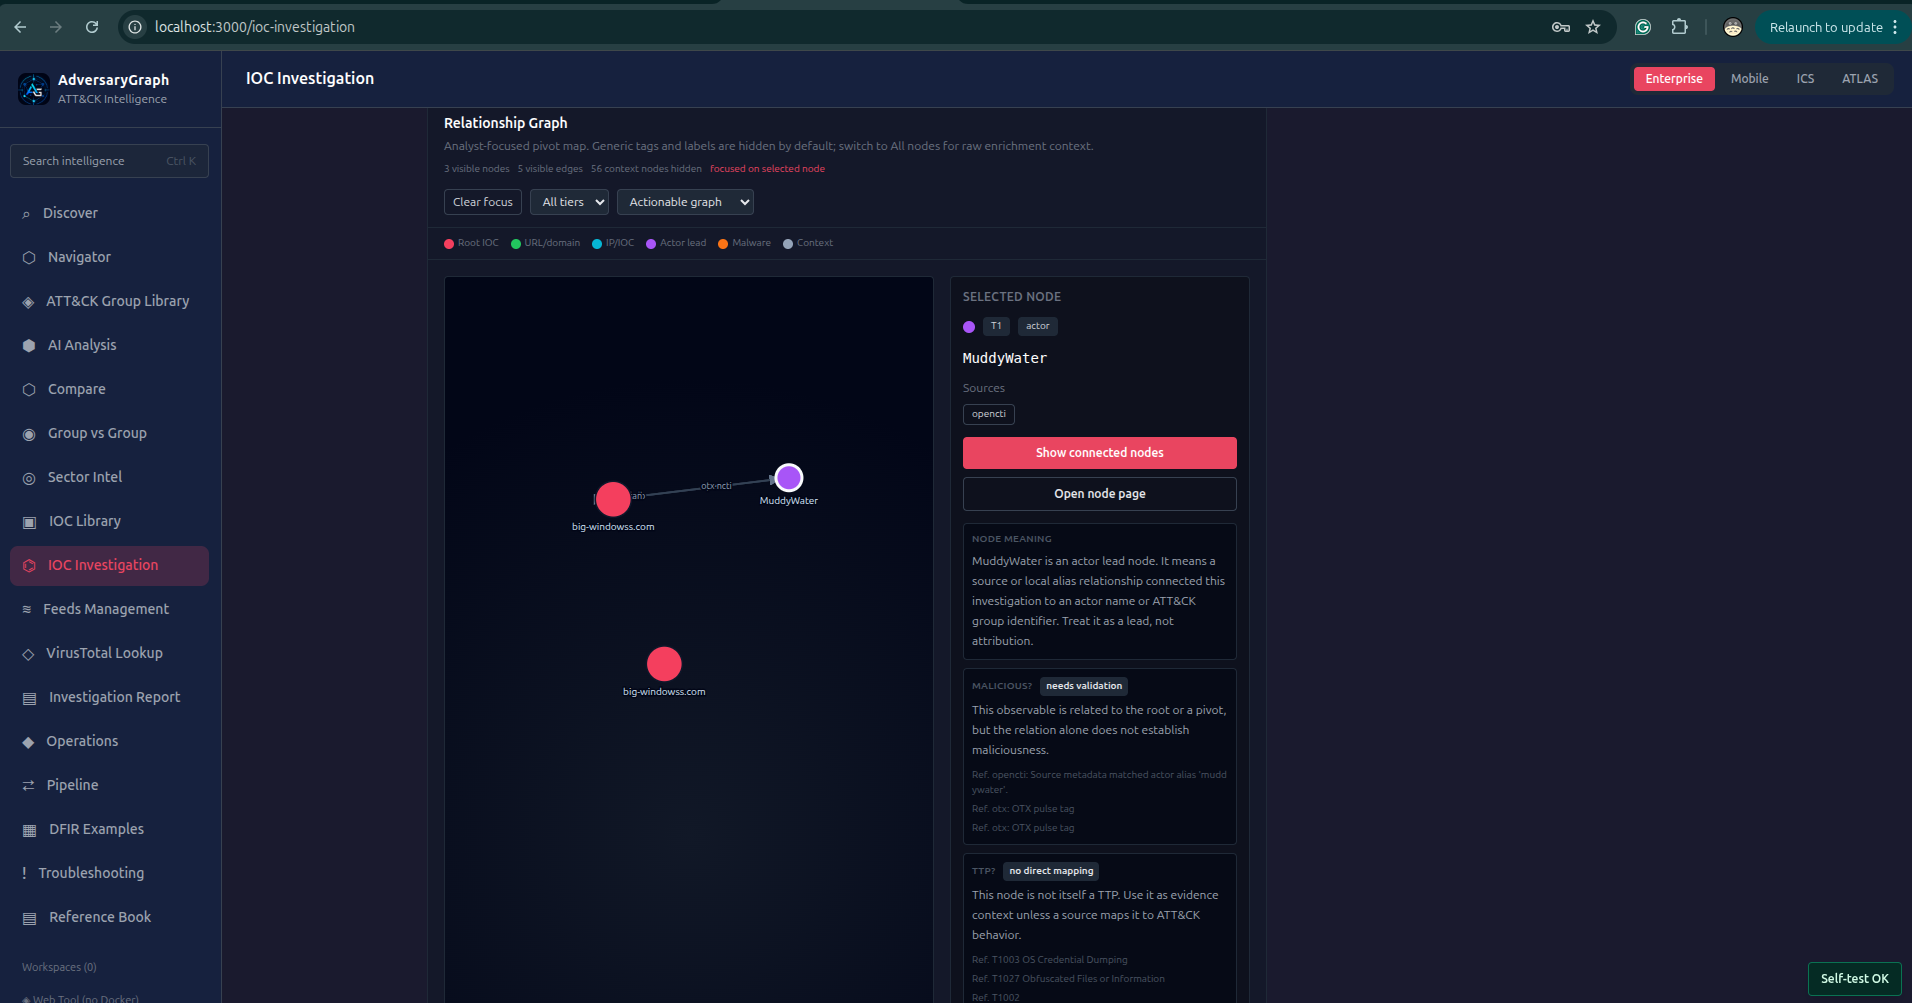Click the VirusTotal Lookup diamond icon
The height and width of the screenshot is (1003, 1912).
[28, 654]
